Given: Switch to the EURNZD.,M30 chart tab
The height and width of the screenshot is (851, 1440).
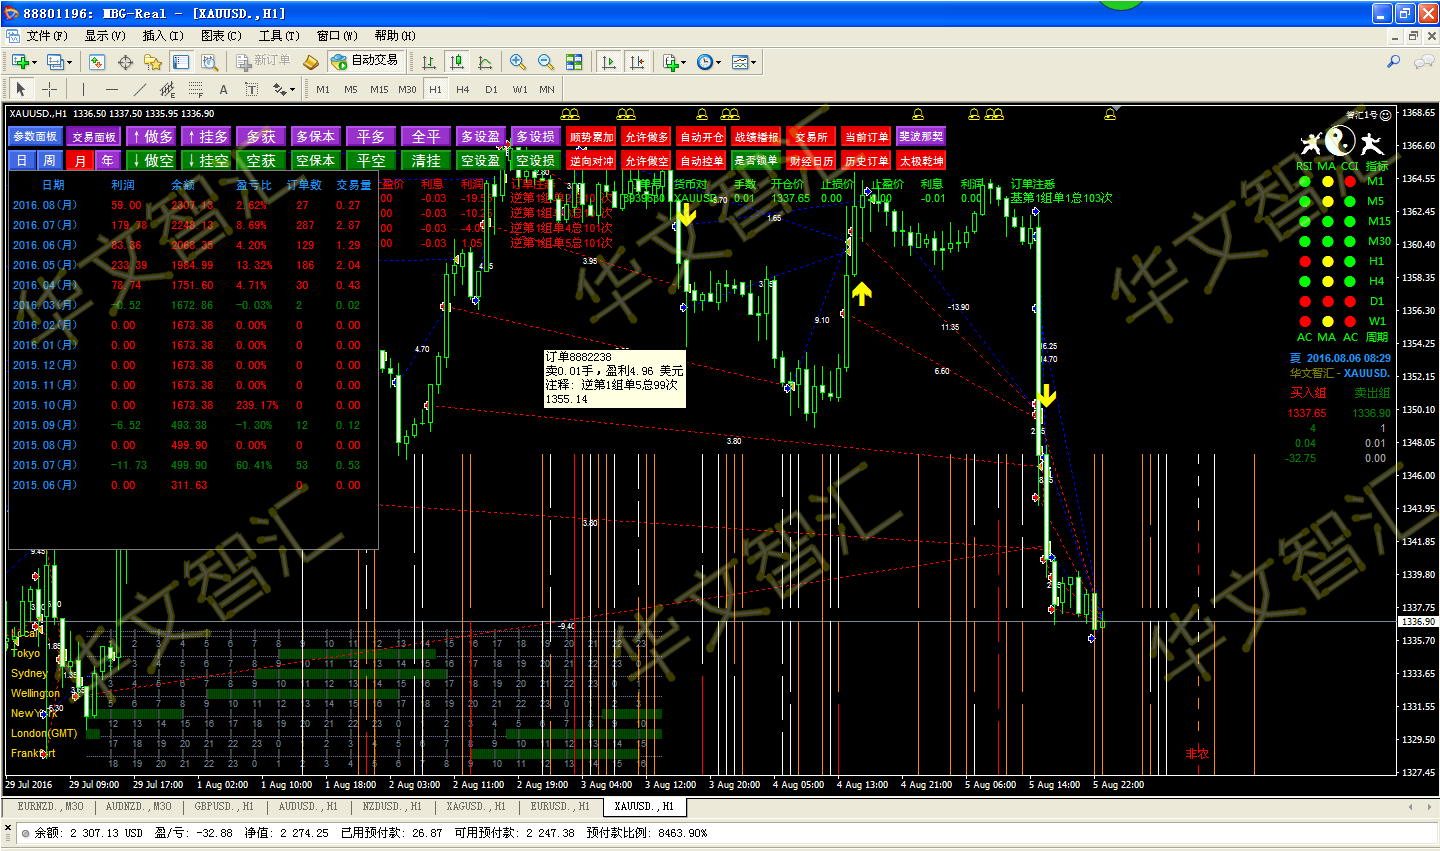Looking at the screenshot, I should (x=51, y=806).
